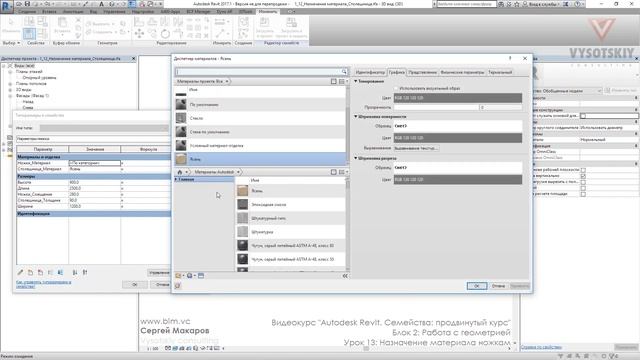This screenshot has width=640, height=360.
Task: Click the new parameter icon in Family Types
Action: tap(30, 272)
